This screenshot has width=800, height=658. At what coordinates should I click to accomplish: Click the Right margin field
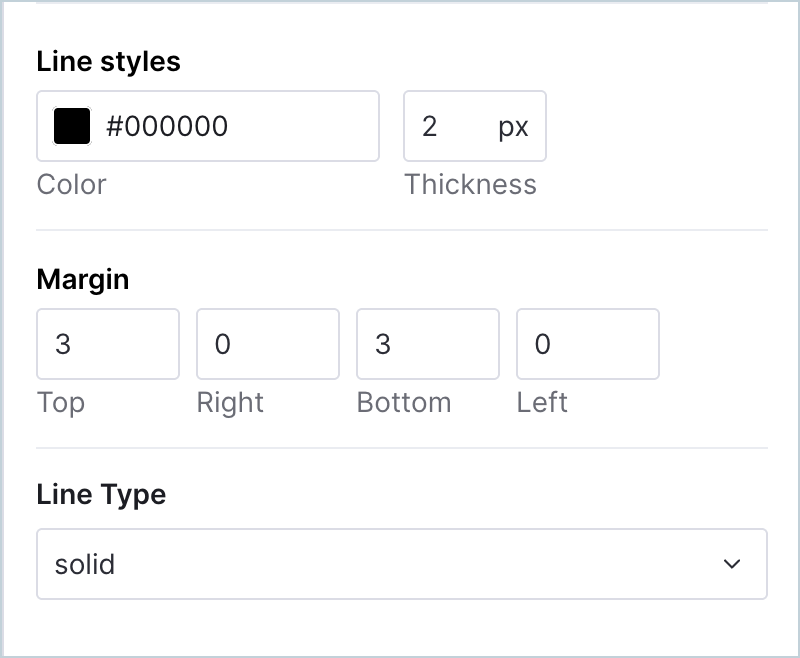268,344
